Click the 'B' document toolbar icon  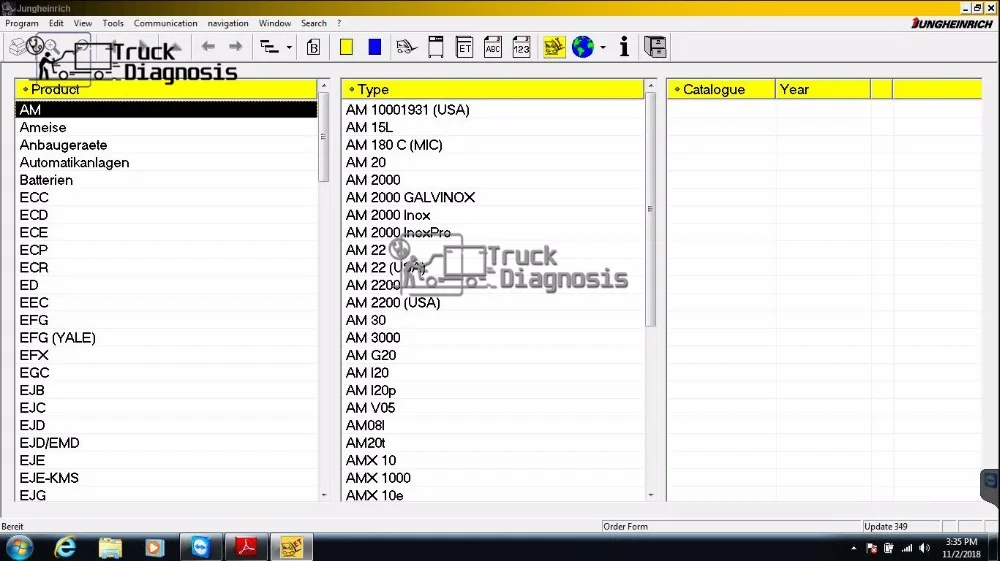[x=313, y=47]
